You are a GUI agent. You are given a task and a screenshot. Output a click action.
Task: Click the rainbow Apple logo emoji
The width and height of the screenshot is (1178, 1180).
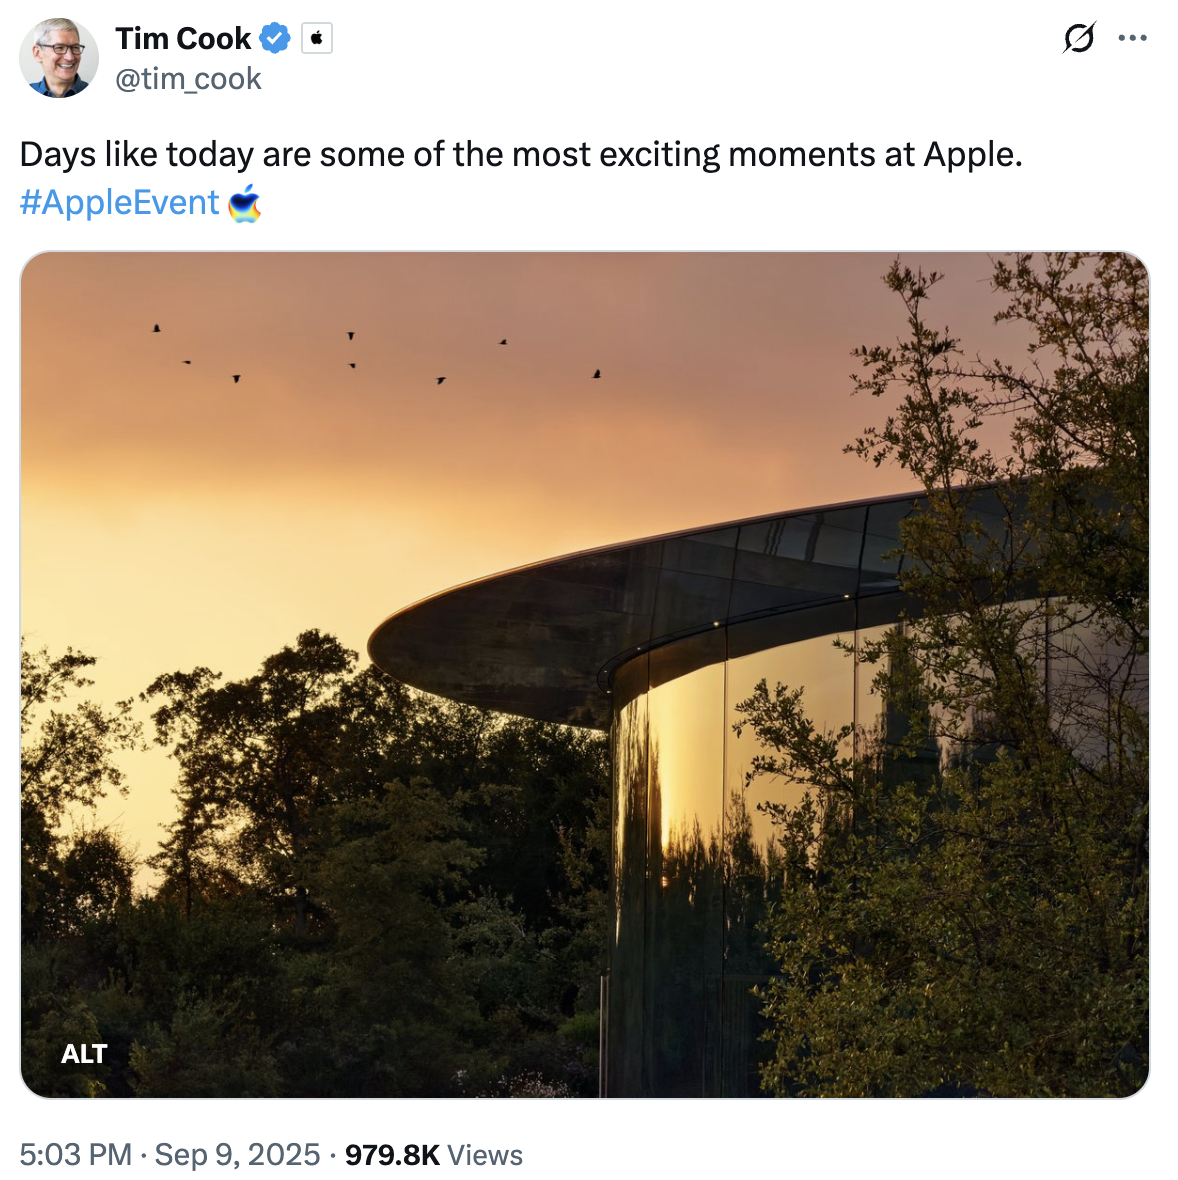click(x=243, y=205)
